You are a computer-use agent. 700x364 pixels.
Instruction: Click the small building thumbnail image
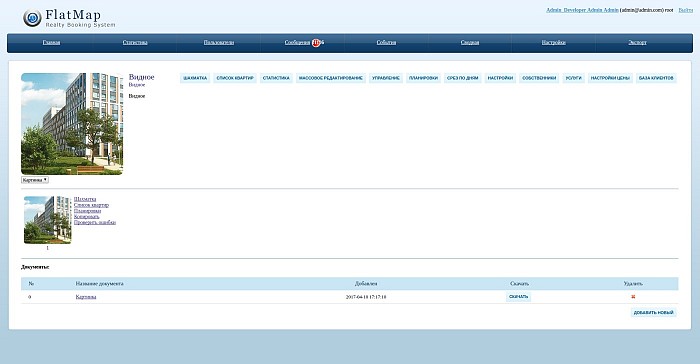[47, 220]
